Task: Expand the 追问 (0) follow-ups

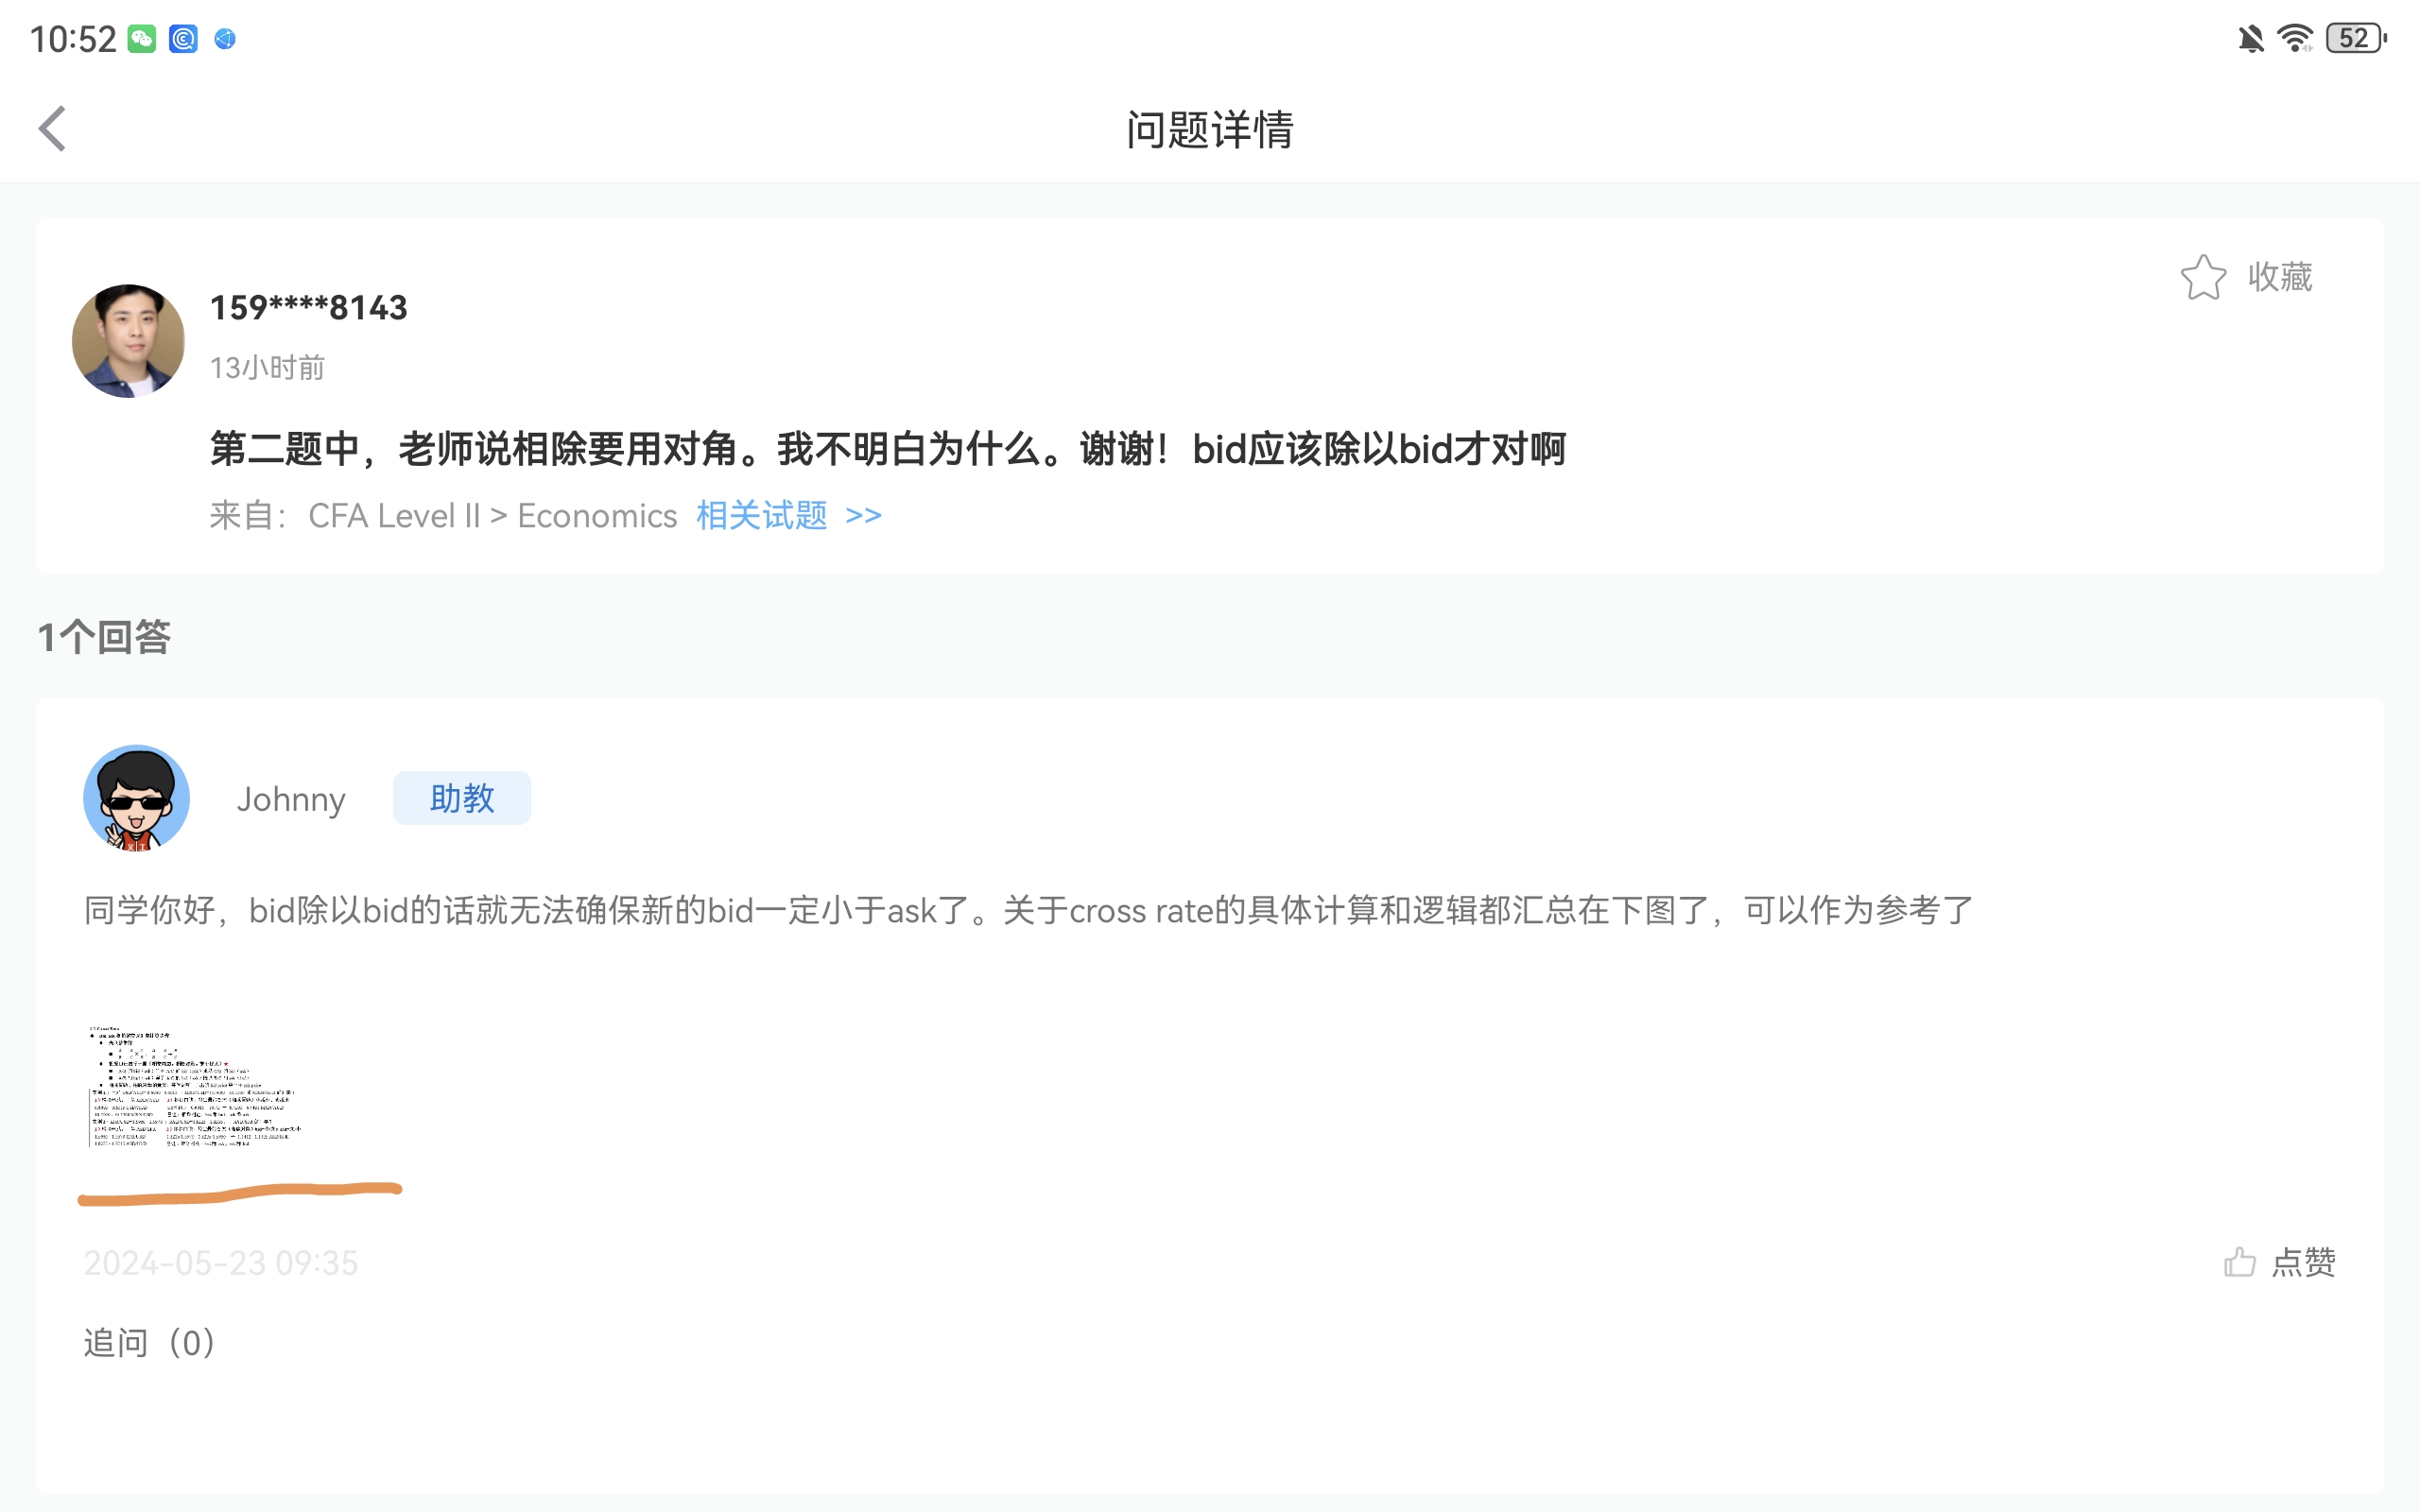Action: [149, 1342]
